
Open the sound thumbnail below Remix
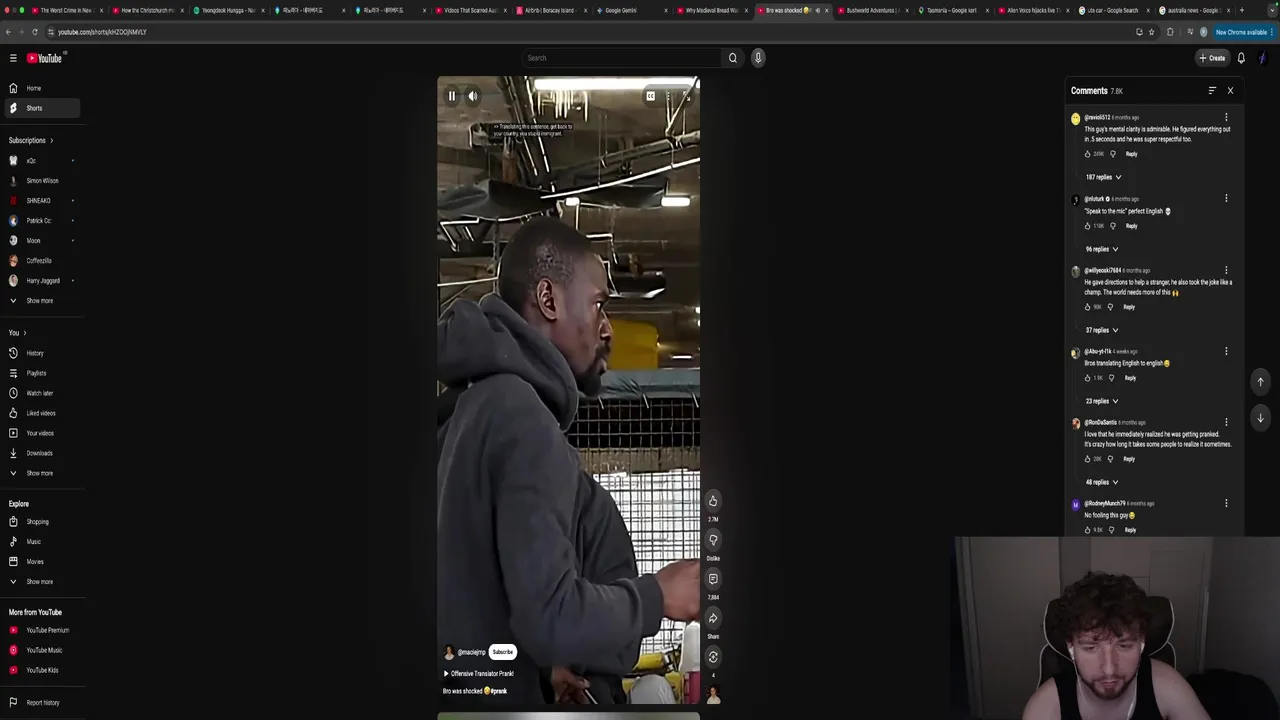pyautogui.click(x=713, y=694)
